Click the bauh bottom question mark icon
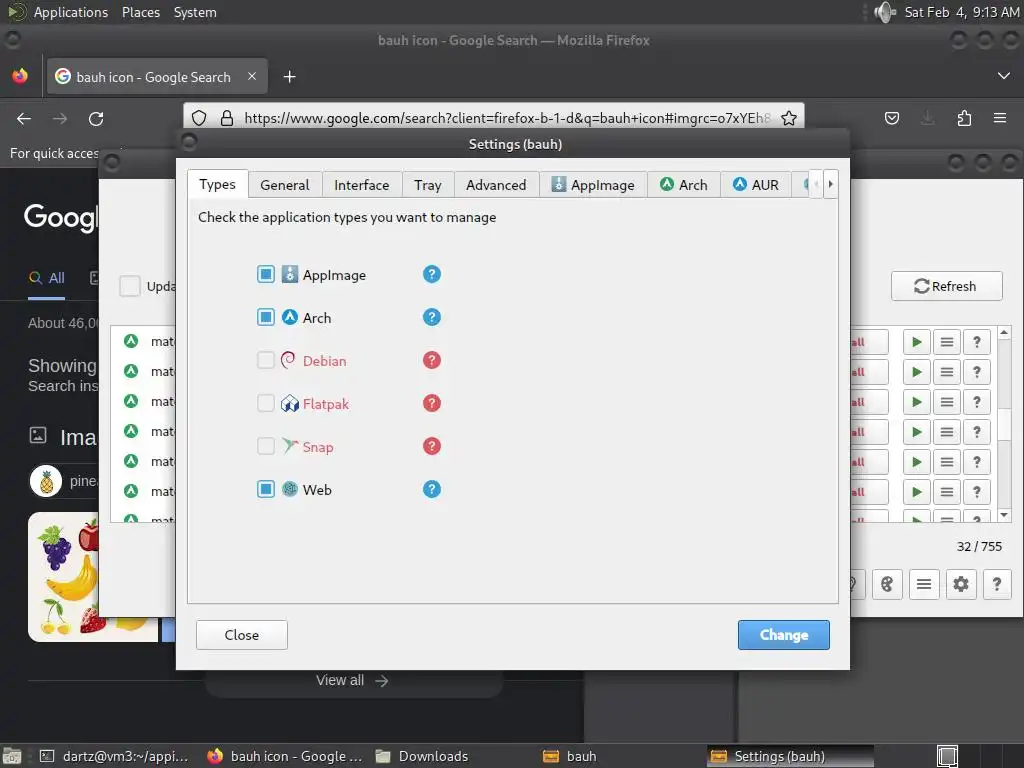1024x768 pixels. 997,584
